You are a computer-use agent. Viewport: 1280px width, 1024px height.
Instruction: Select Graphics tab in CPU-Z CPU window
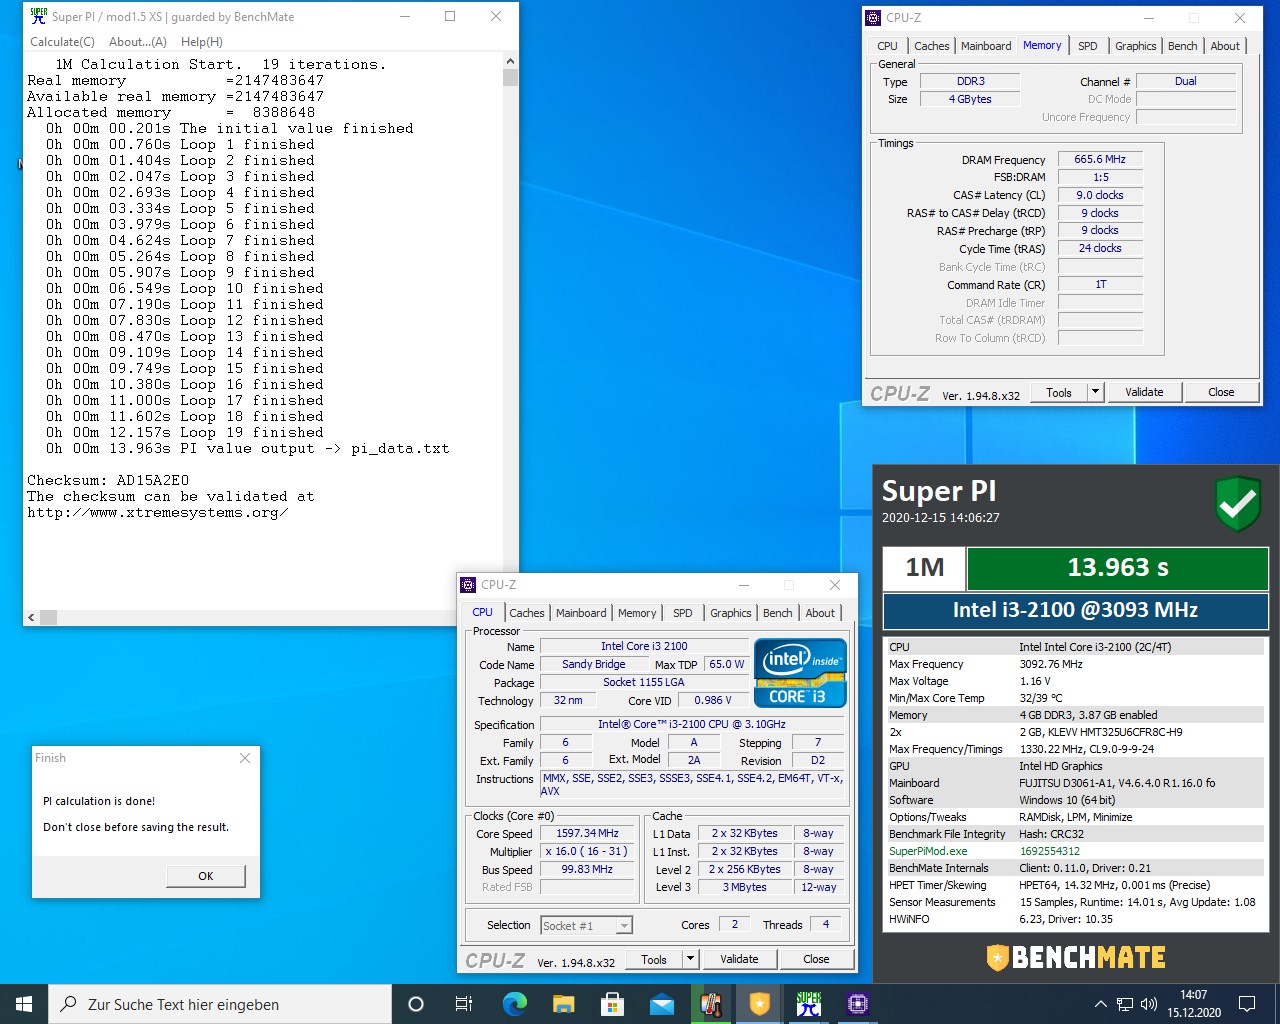[730, 613]
